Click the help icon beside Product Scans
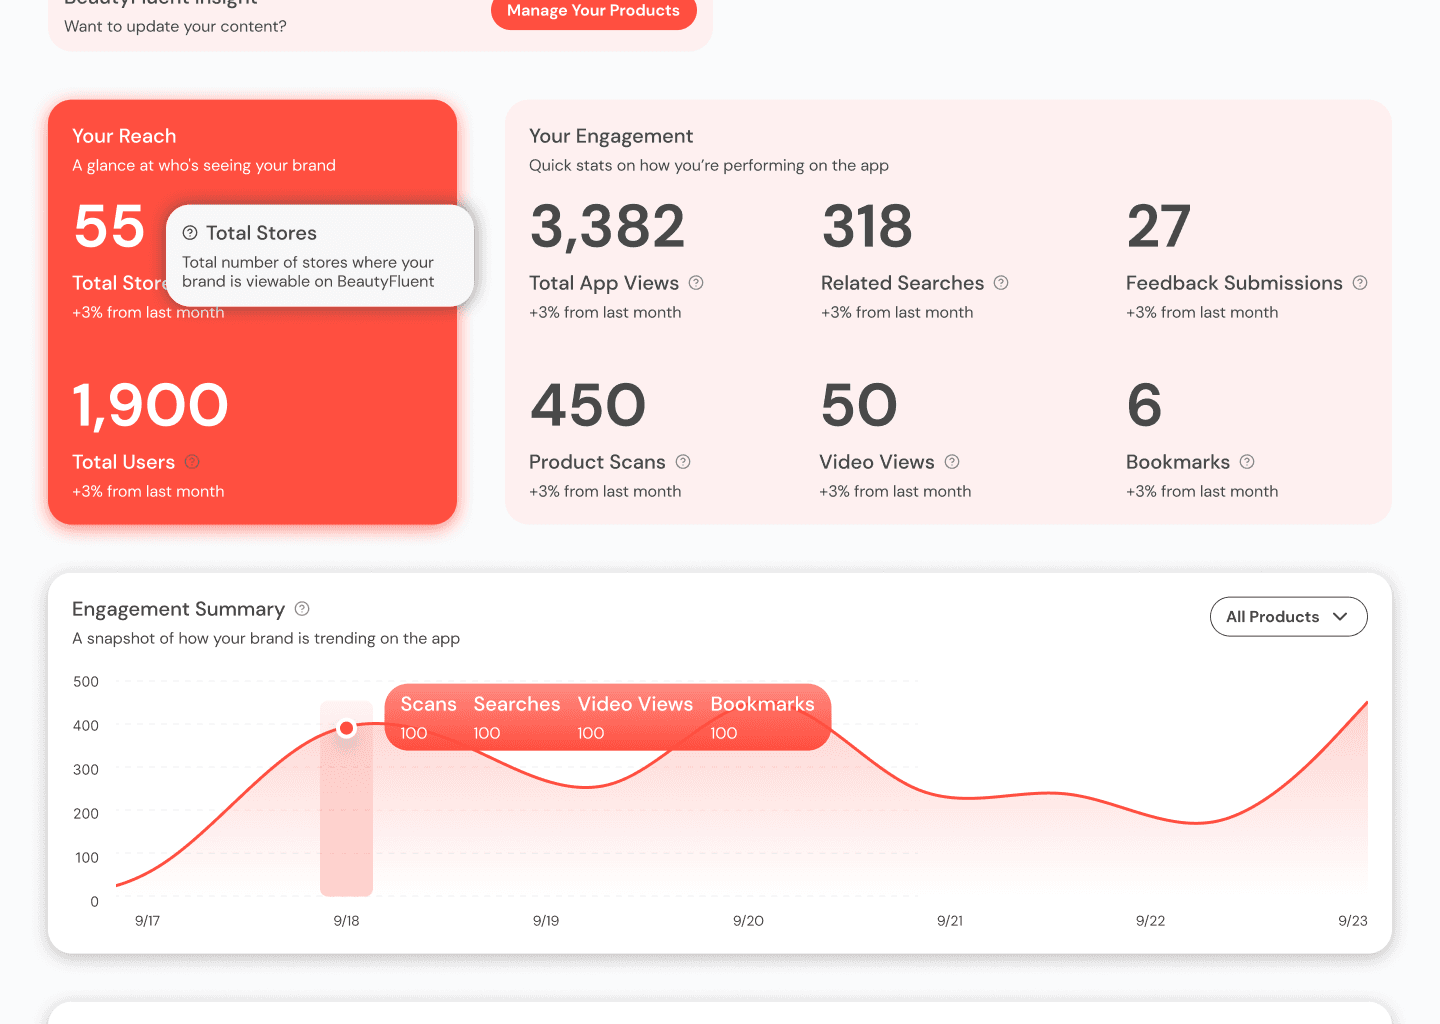This screenshot has width=1440, height=1024. click(683, 462)
